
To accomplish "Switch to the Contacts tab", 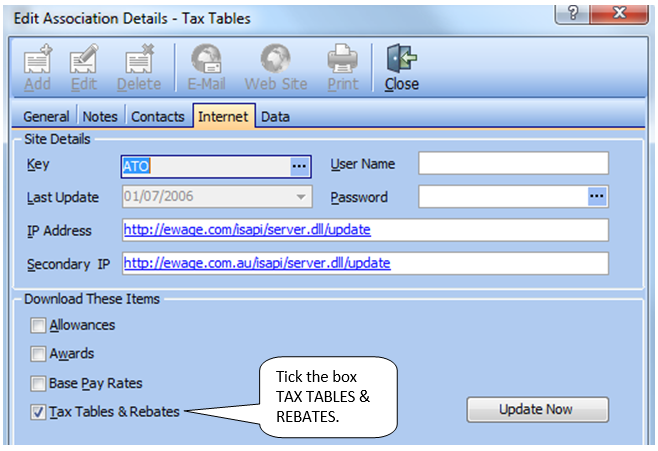I will click(x=158, y=117).
